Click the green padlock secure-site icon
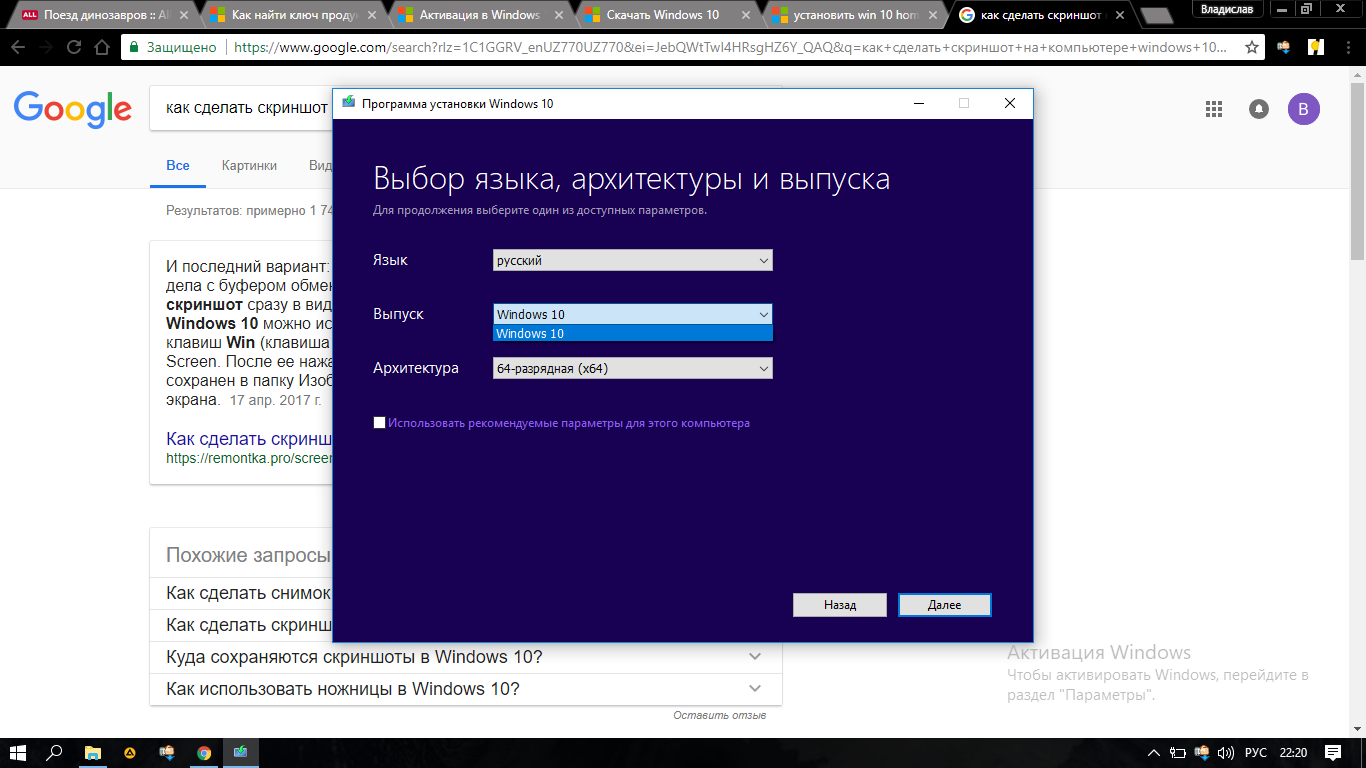 (135, 47)
